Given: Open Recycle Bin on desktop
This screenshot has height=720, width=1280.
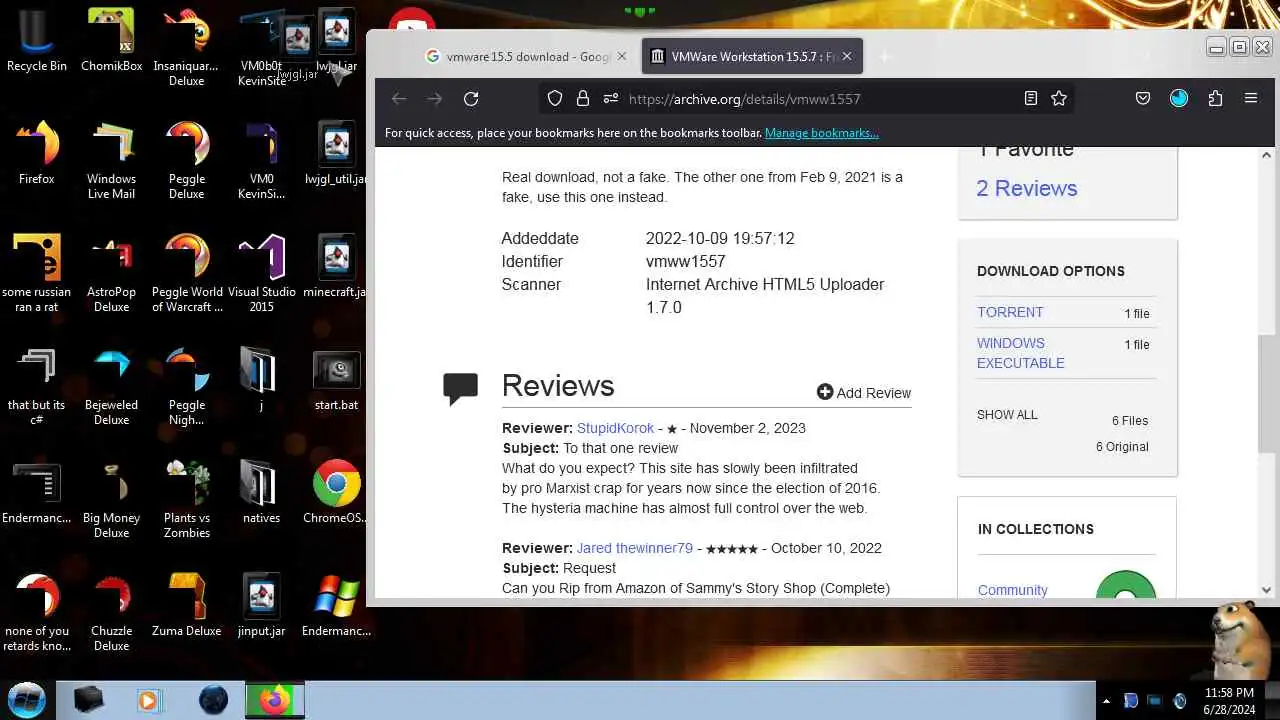Looking at the screenshot, I should click(37, 41).
